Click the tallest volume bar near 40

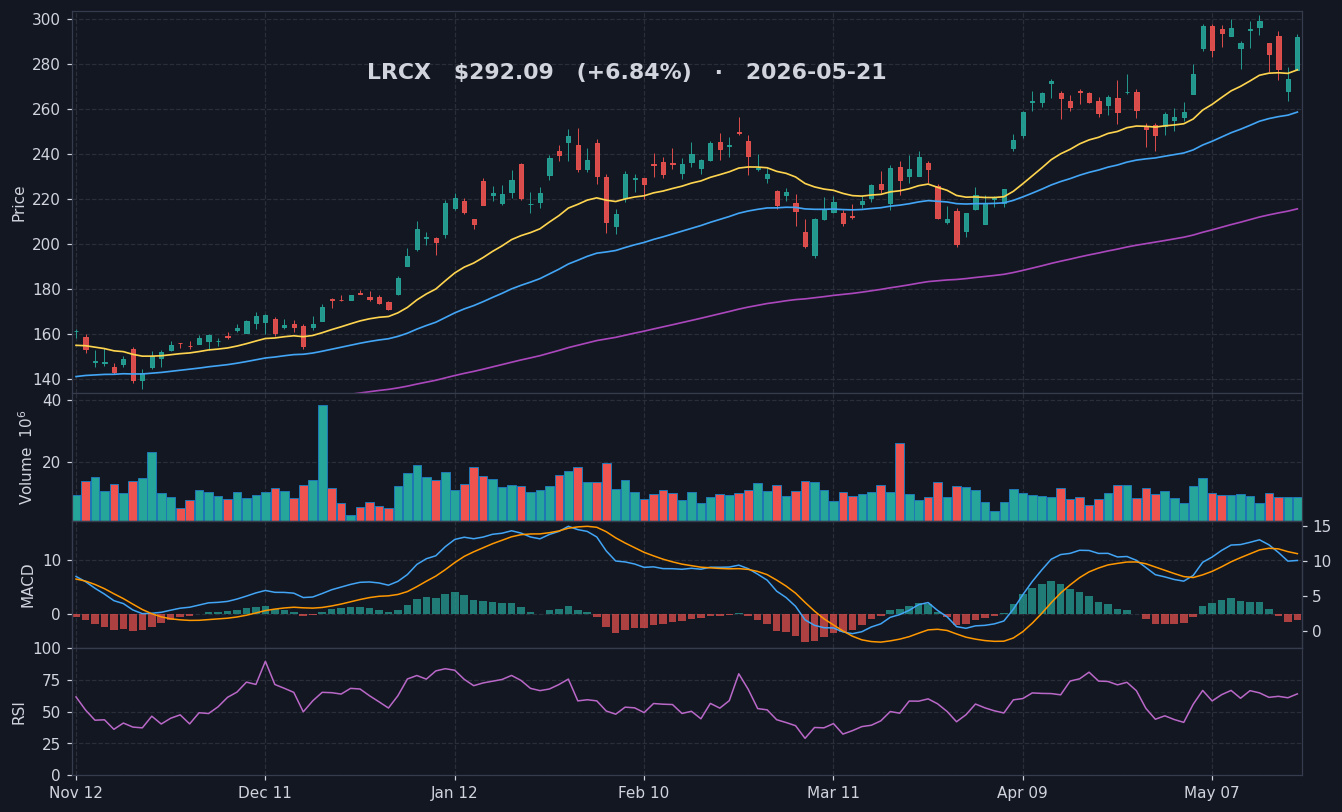point(323,463)
